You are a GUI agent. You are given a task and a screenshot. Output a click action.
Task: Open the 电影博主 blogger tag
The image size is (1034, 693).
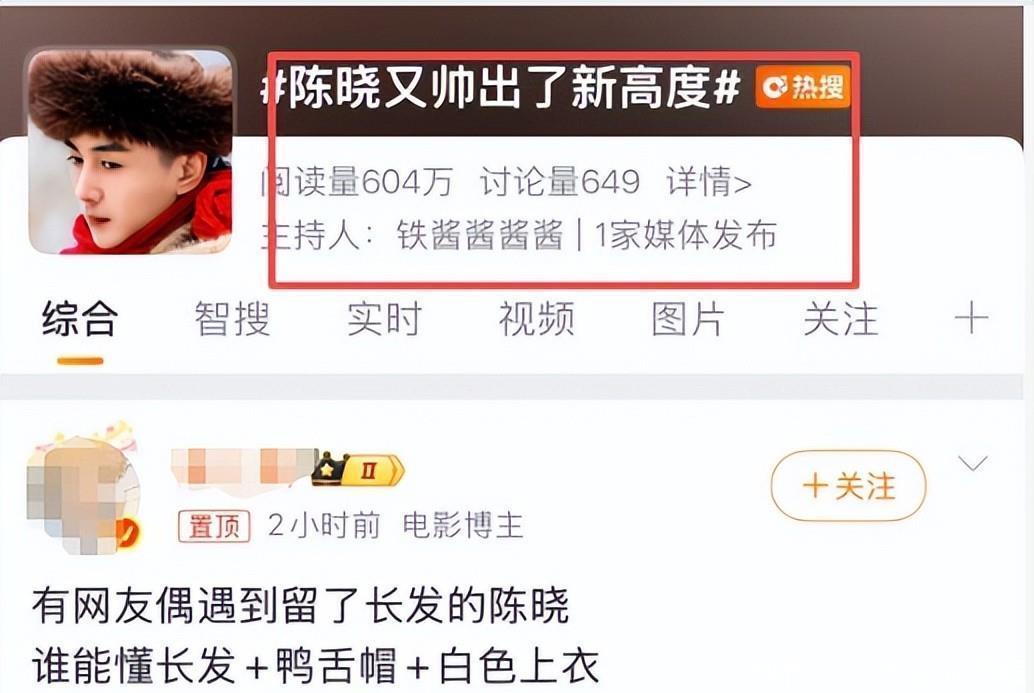tap(463, 526)
